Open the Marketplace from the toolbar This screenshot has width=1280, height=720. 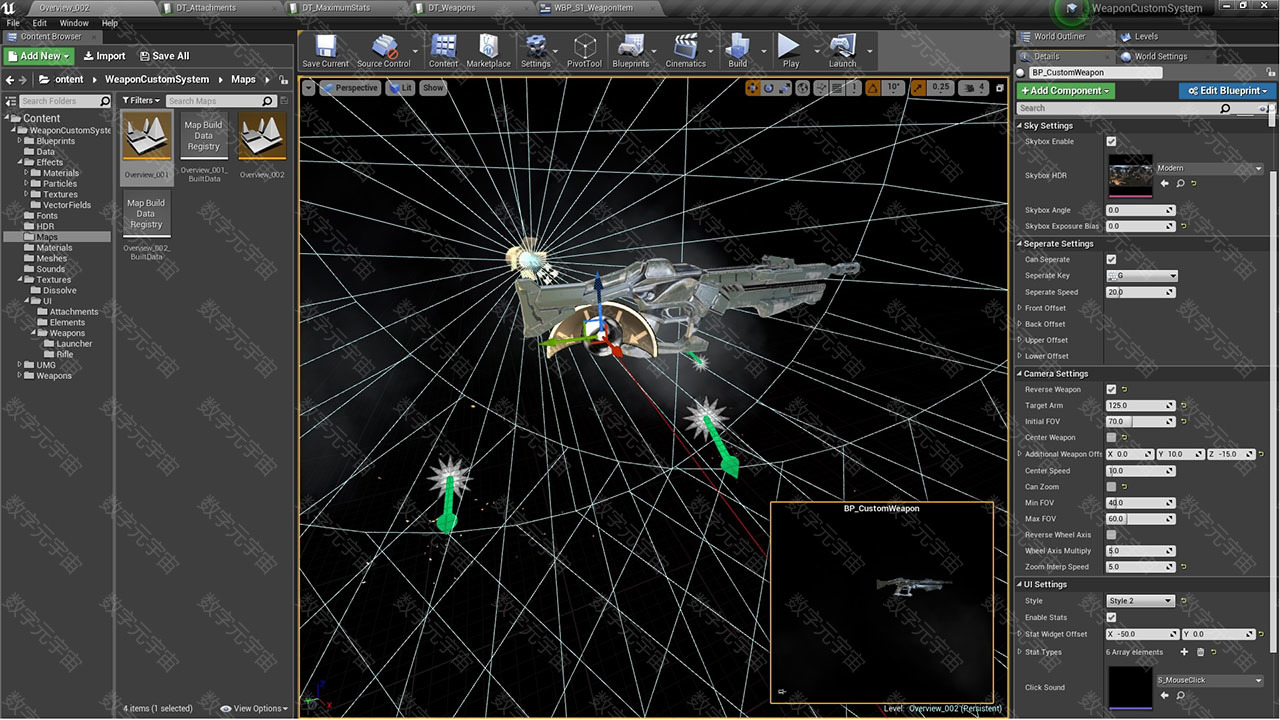coord(488,51)
